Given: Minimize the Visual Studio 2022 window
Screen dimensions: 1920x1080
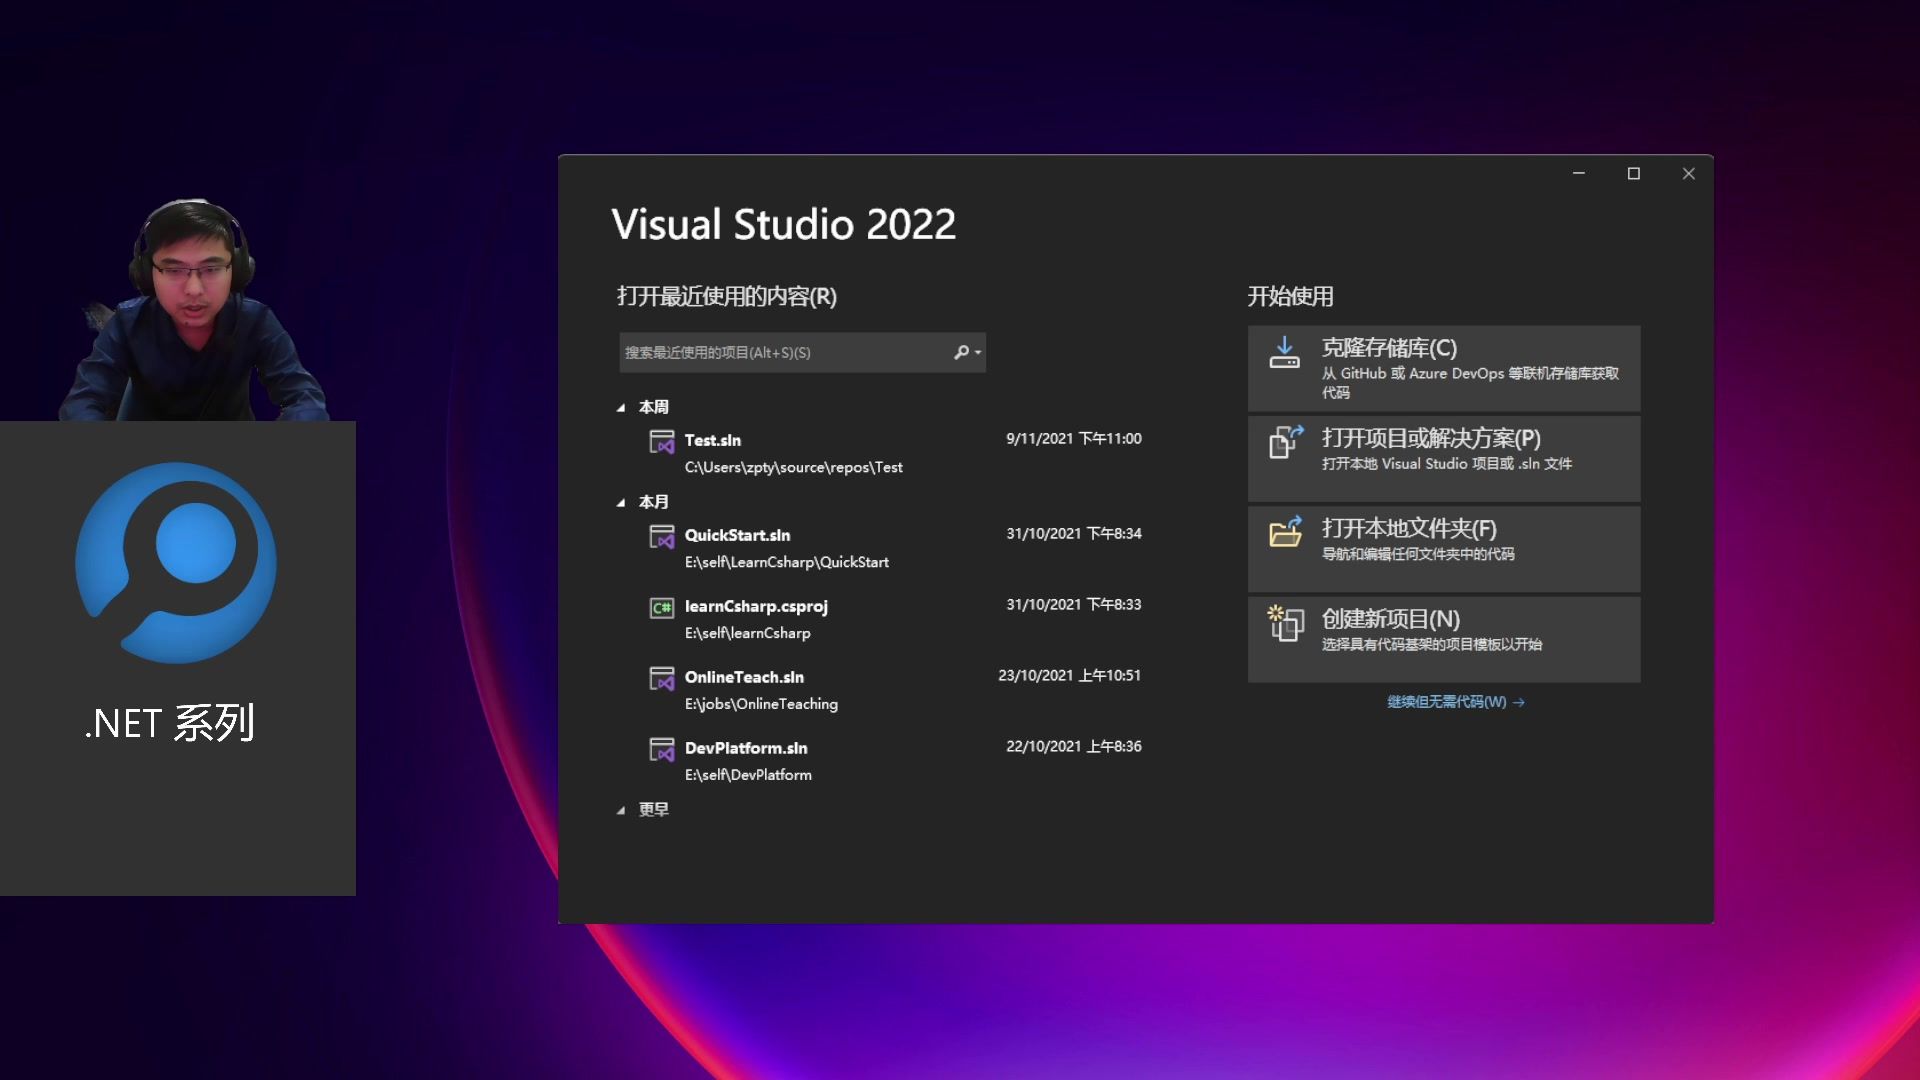Looking at the screenshot, I should pos(1579,174).
